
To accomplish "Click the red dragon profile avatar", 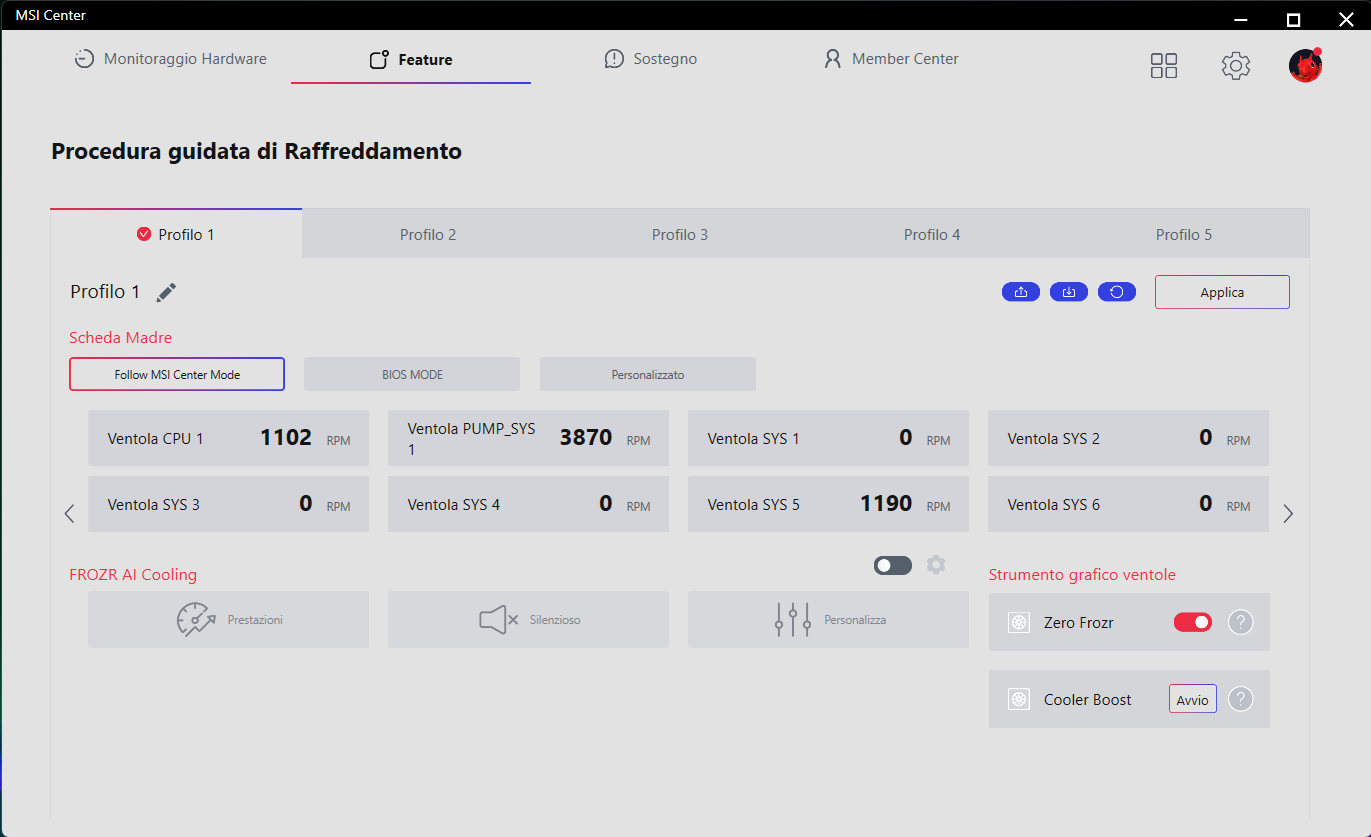I will [x=1305, y=65].
